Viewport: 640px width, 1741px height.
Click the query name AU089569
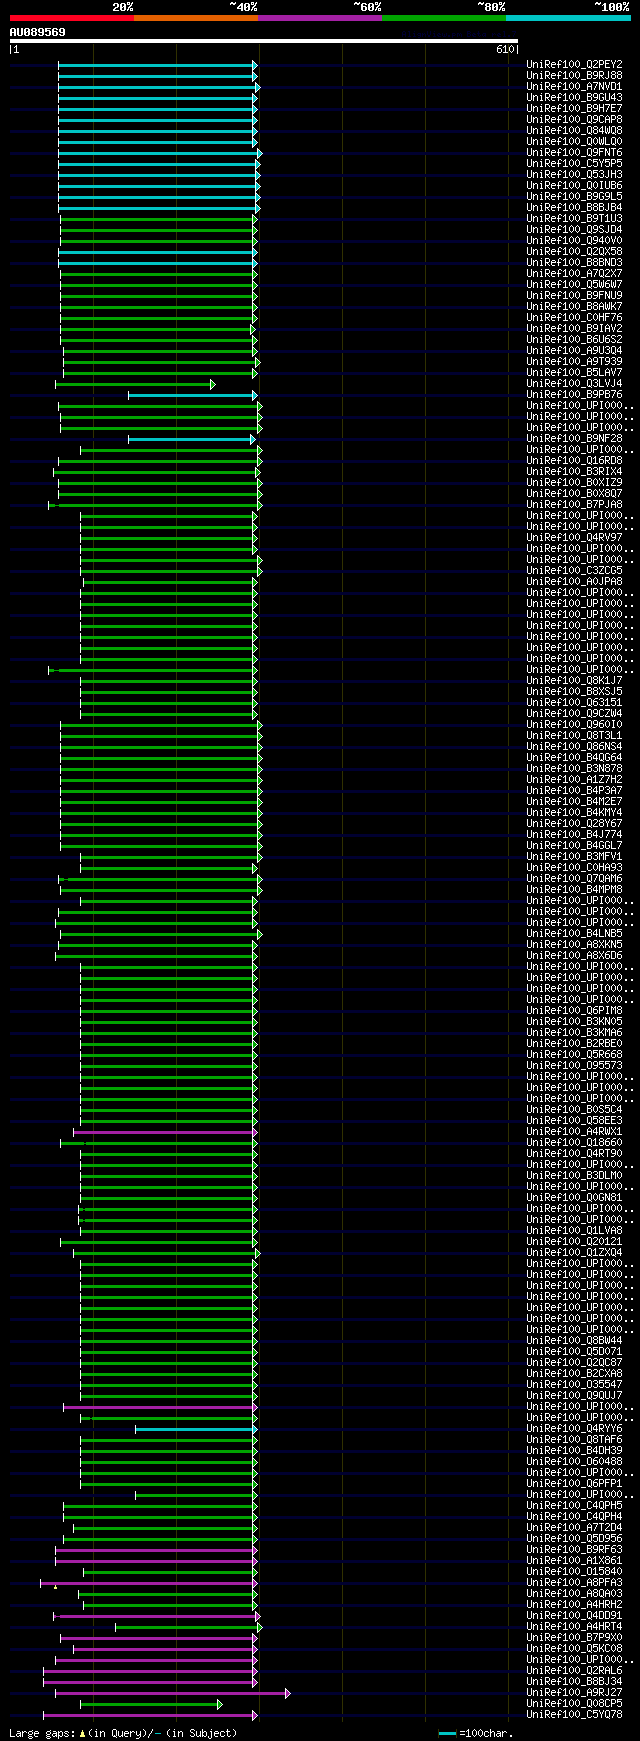pyautogui.click(x=38, y=32)
